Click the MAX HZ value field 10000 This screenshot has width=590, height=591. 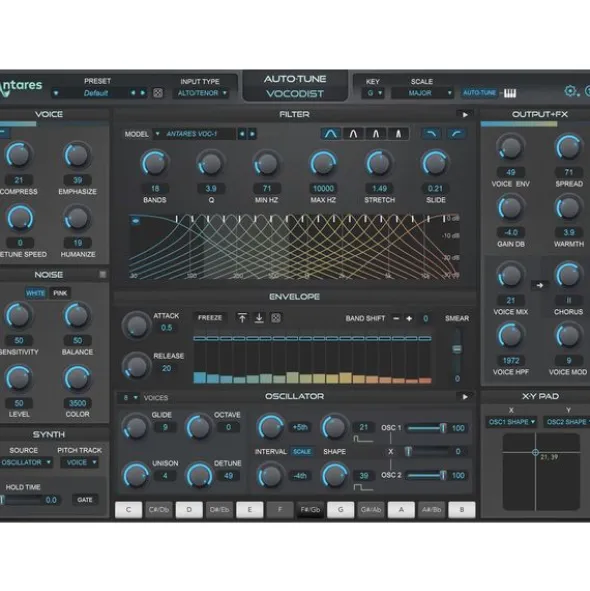tap(323, 188)
